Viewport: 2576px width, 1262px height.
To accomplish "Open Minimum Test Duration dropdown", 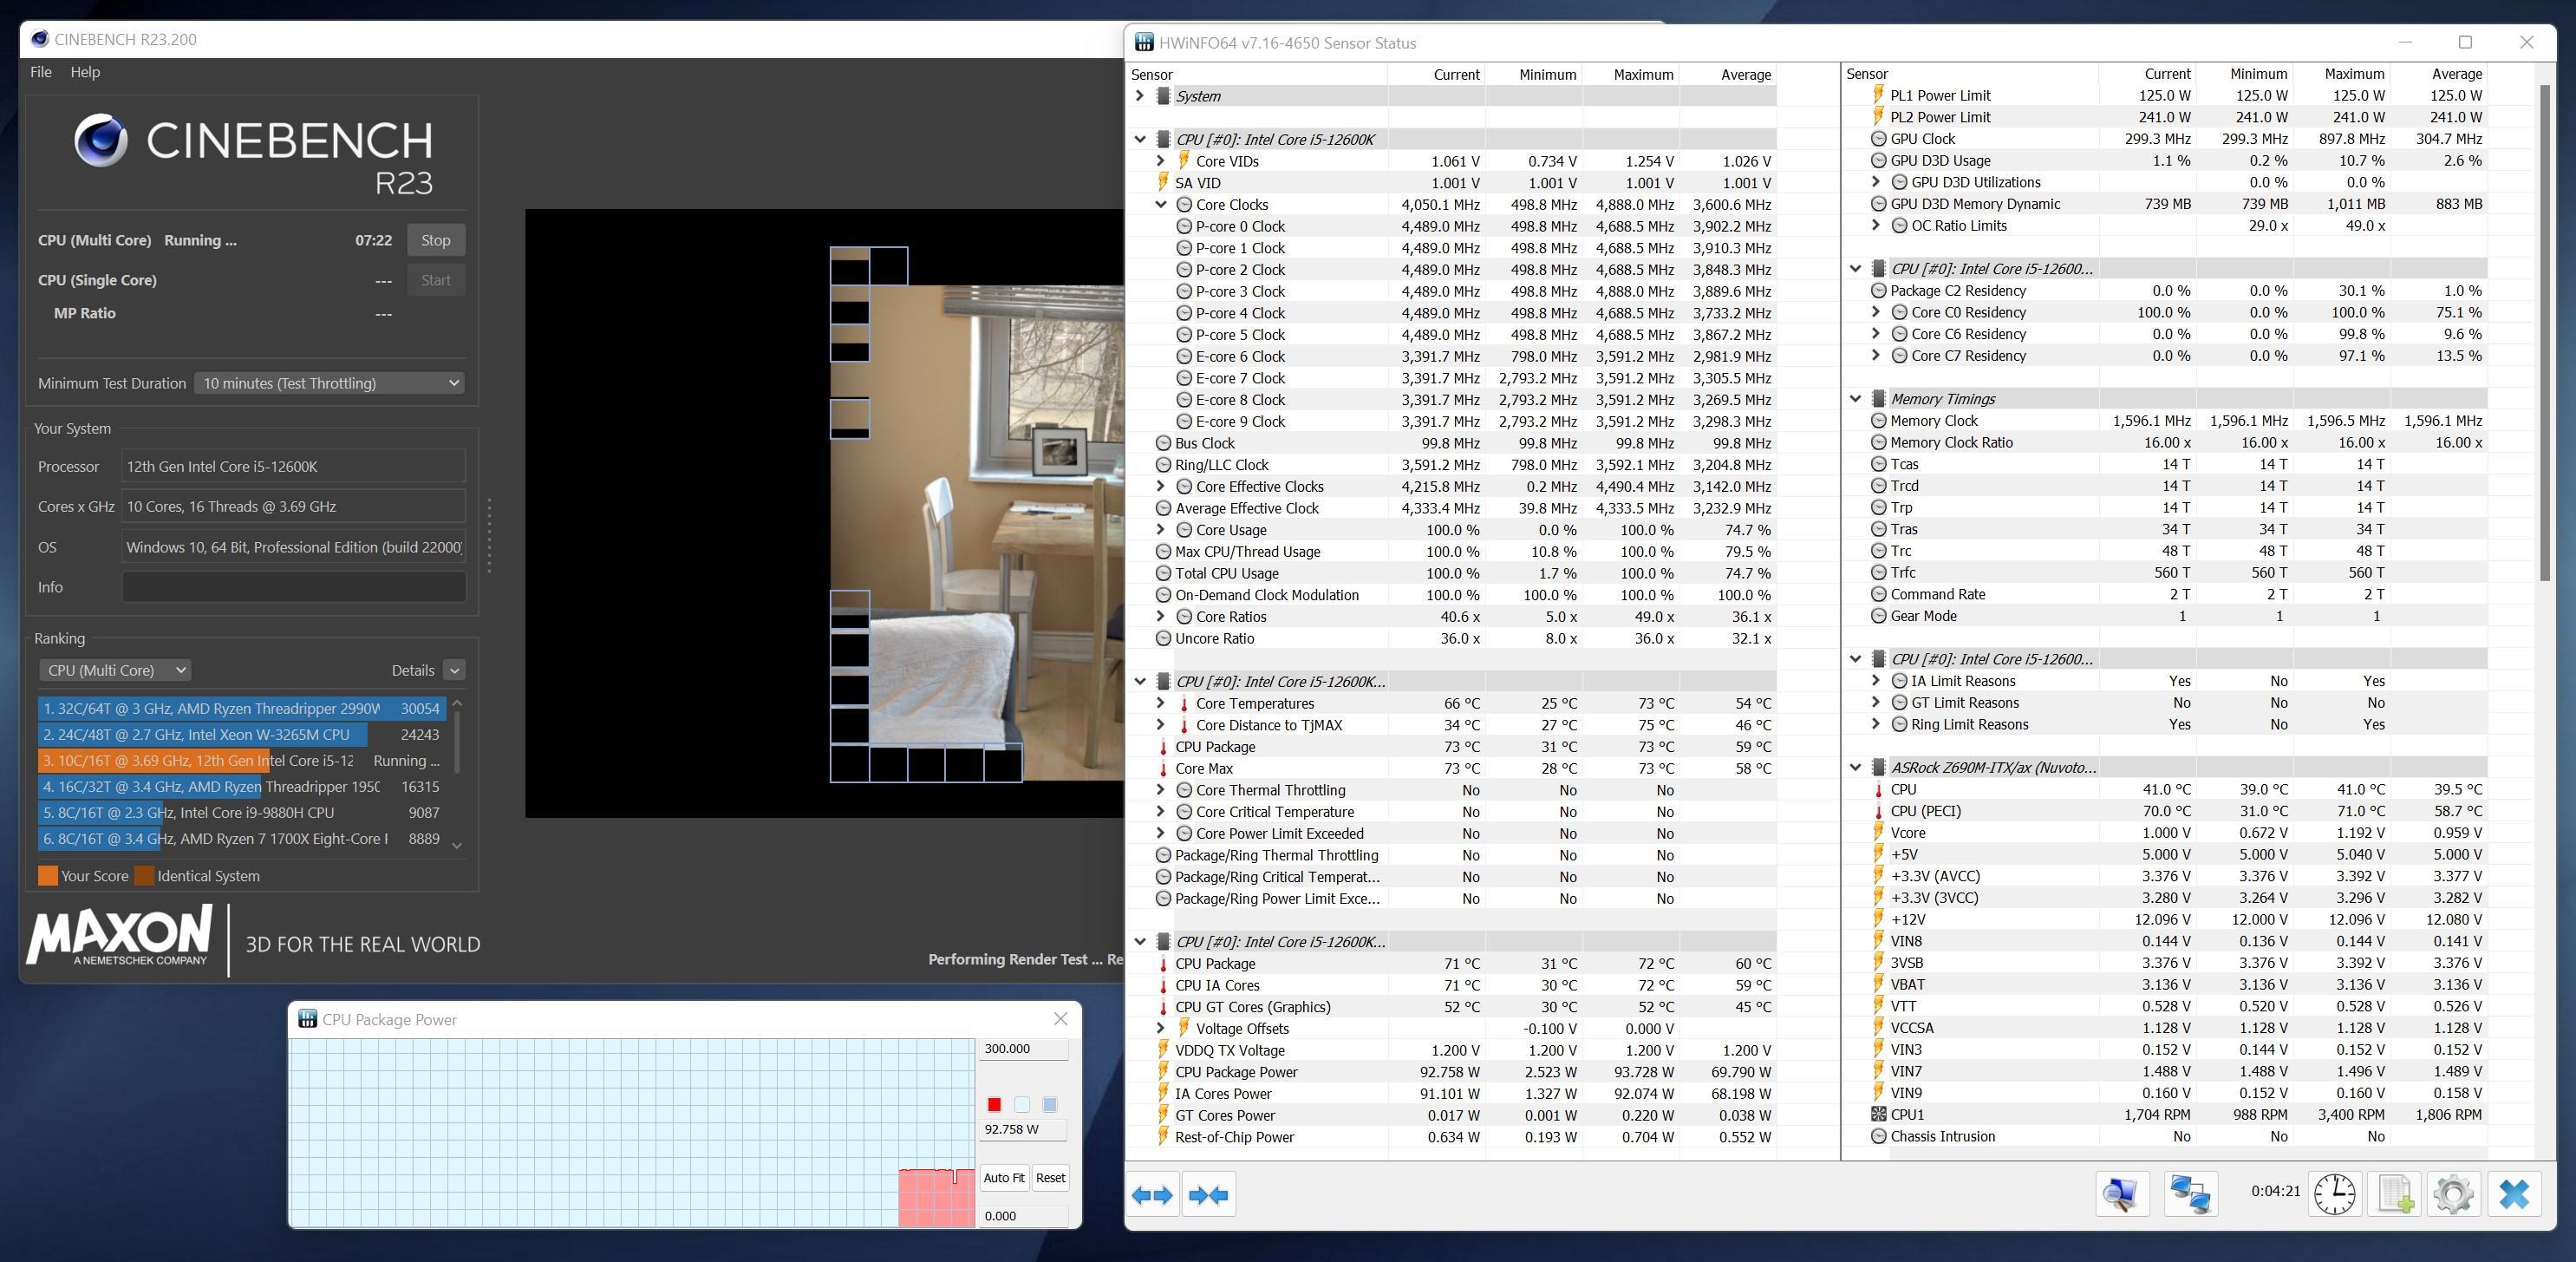I will point(329,383).
